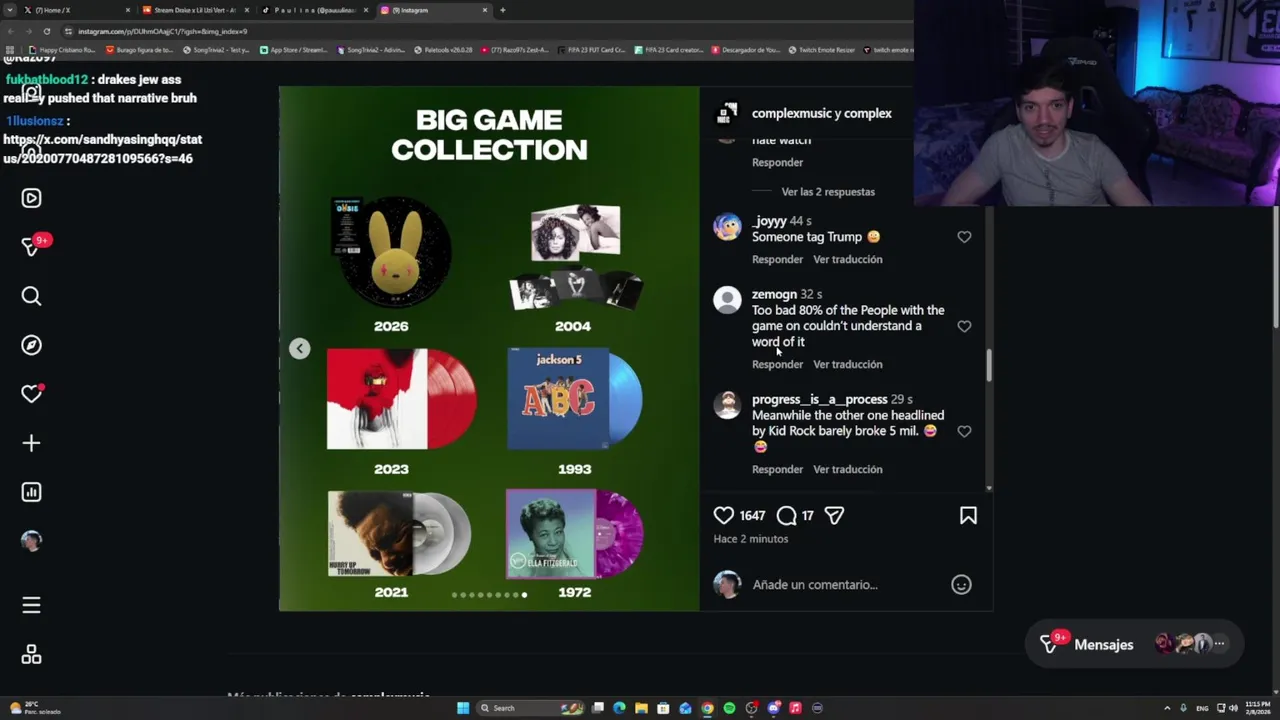Show hidden system tray icons chevron
1280x720 pixels.
pos(1166,708)
